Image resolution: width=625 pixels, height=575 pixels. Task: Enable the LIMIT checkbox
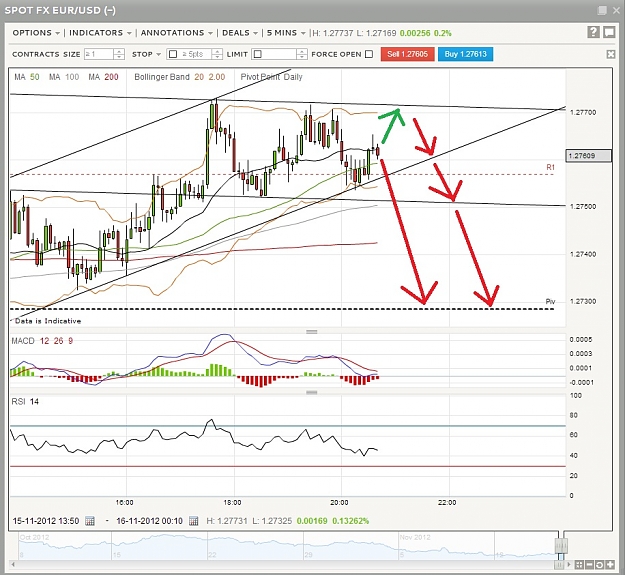[257, 54]
